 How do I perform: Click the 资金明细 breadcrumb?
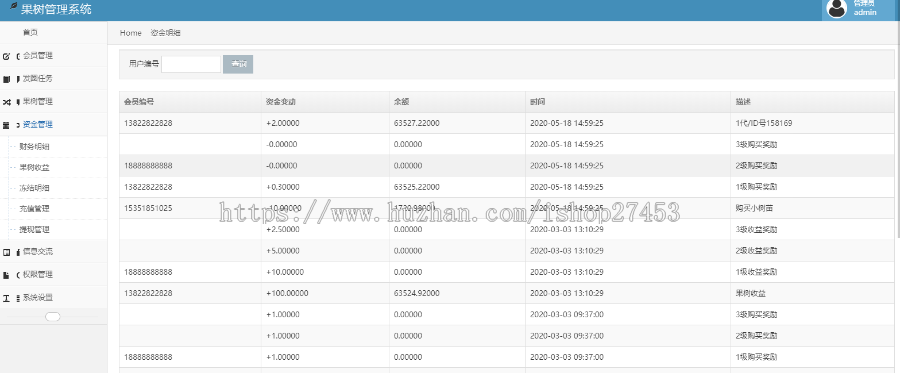tap(165, 33)
